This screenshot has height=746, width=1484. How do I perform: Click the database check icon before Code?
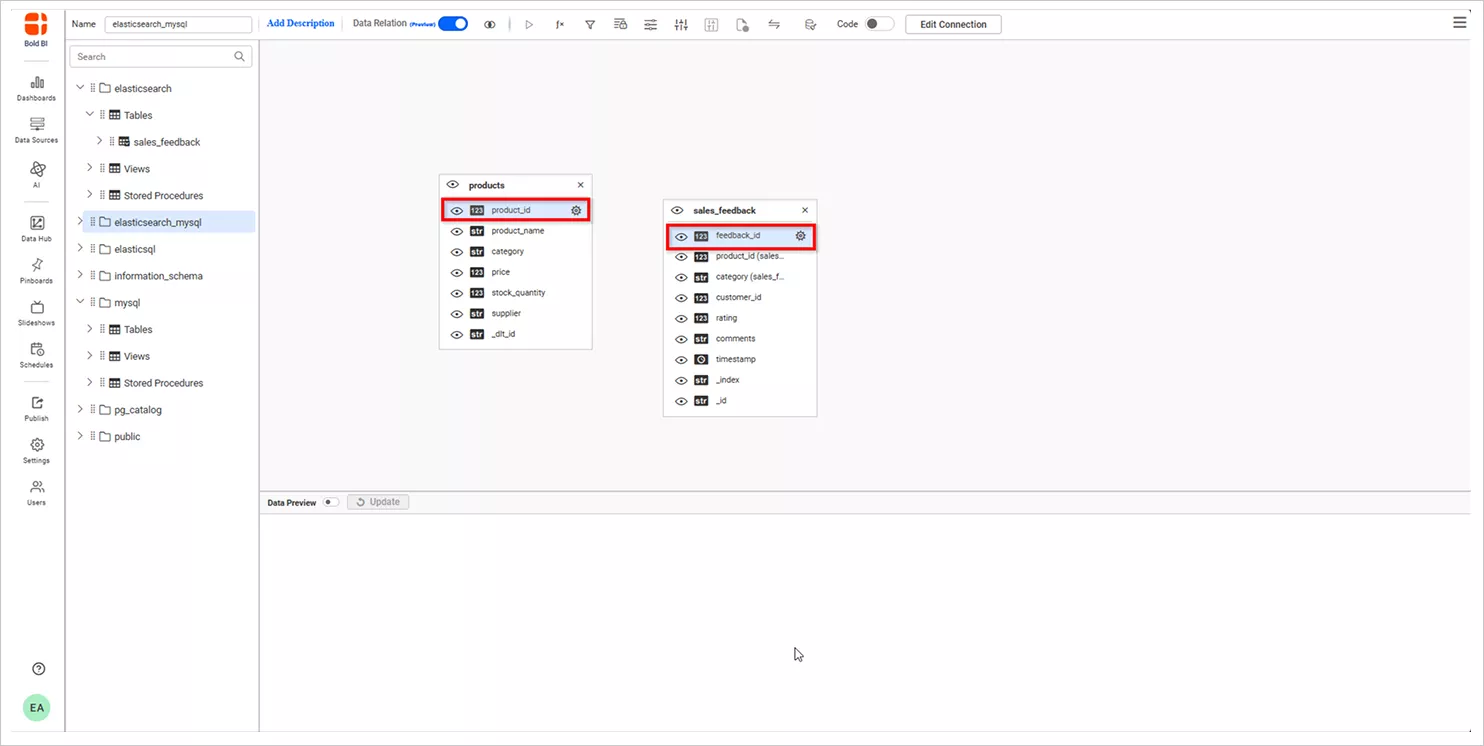tap(811, 24)
